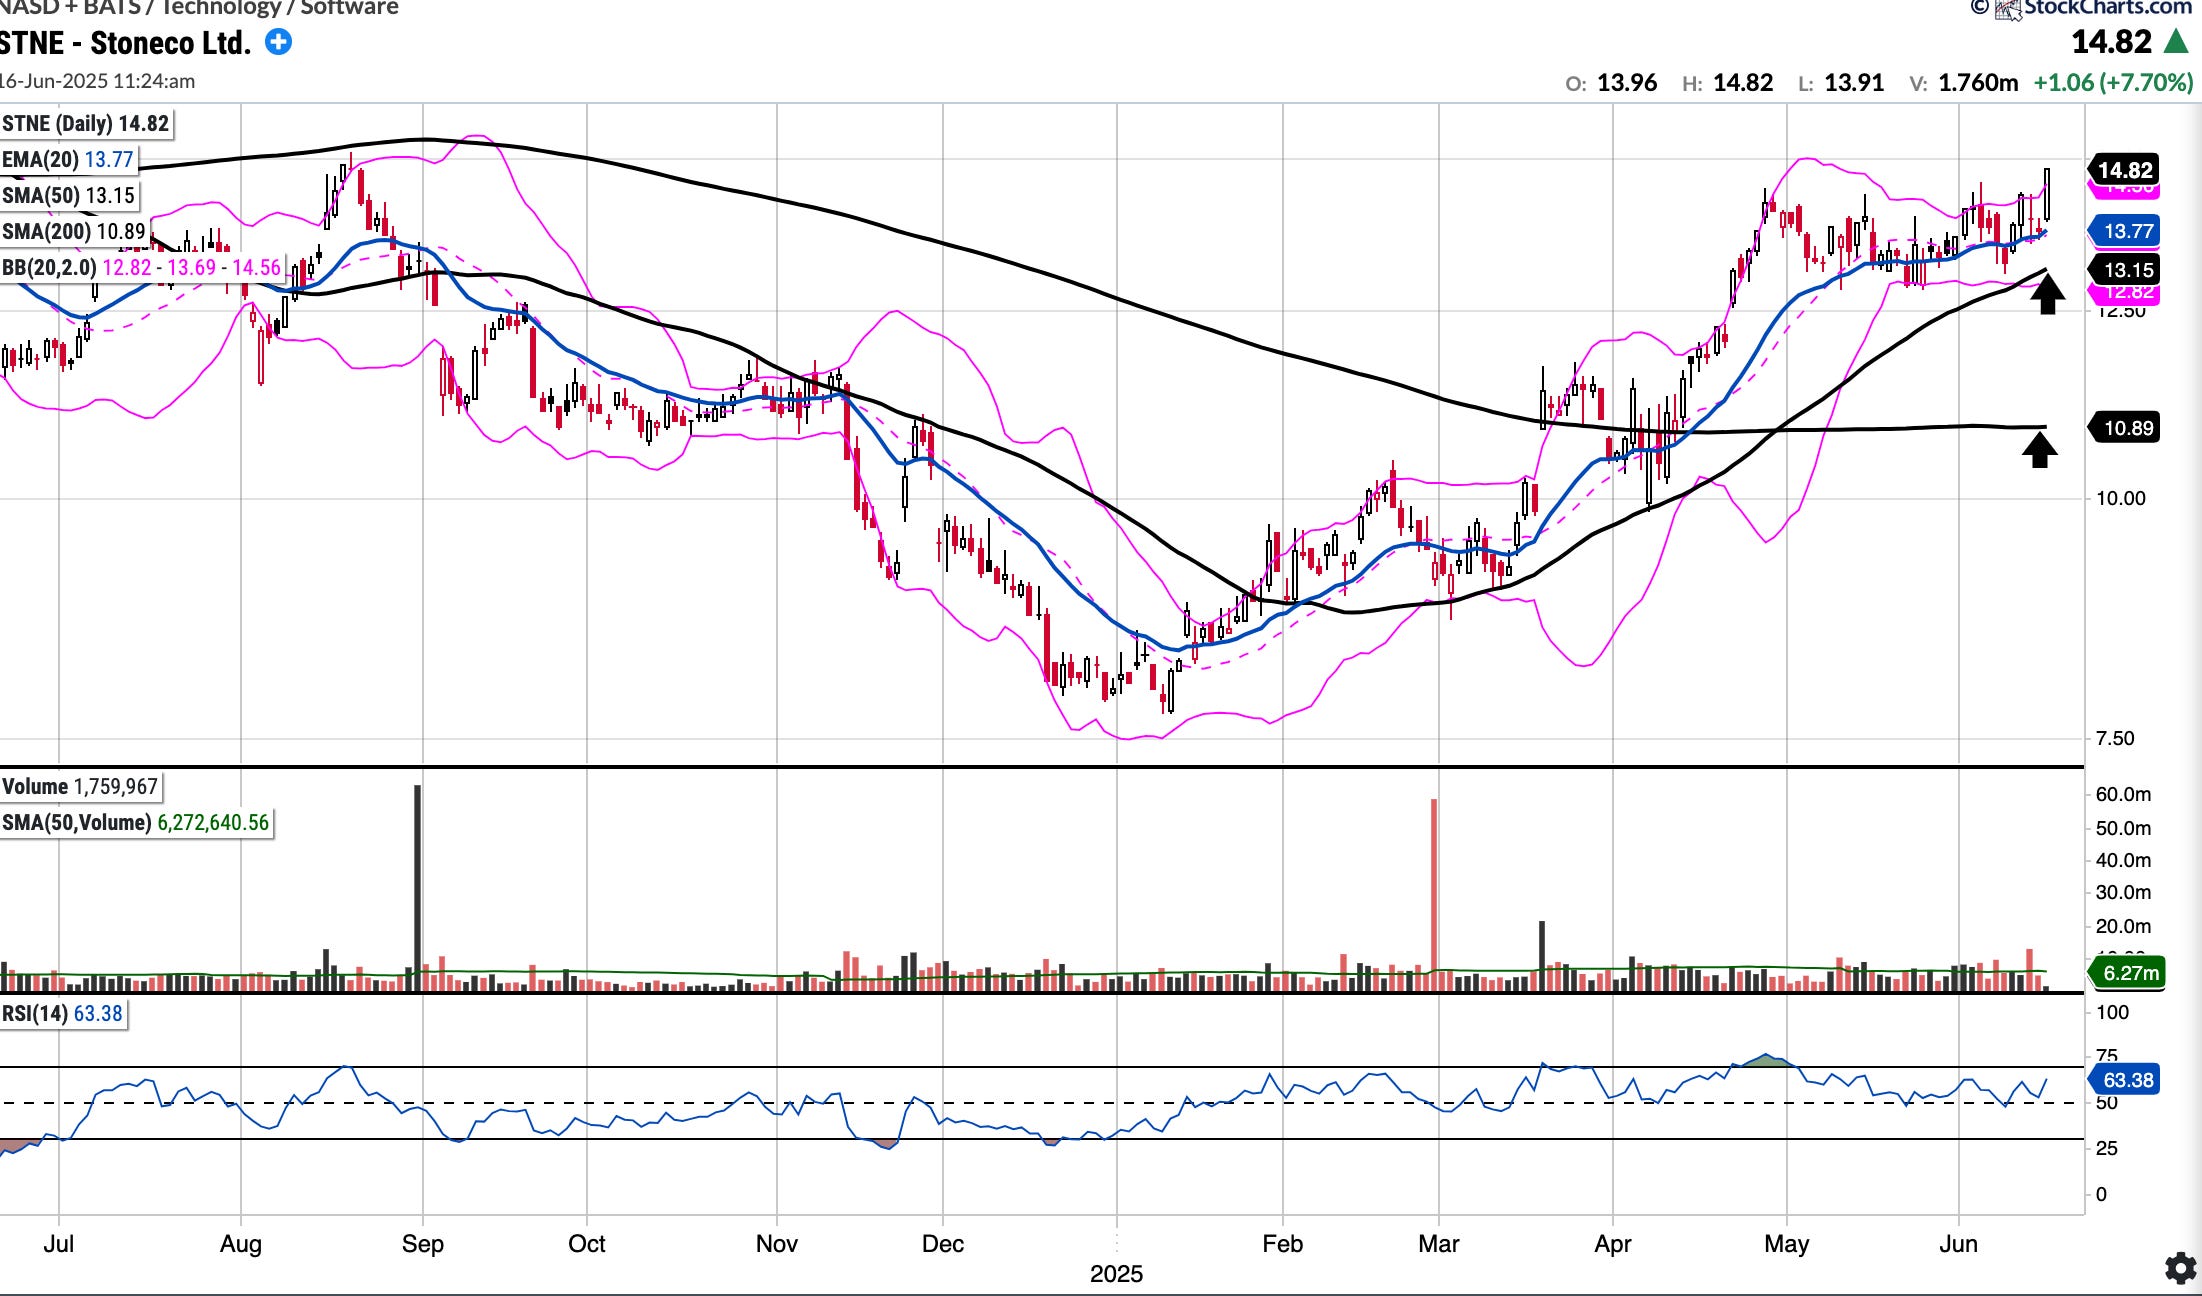Click the green 6.27m volume average tag
The height and width of the screenshot is (1296, 2202).
(2130, 973)
